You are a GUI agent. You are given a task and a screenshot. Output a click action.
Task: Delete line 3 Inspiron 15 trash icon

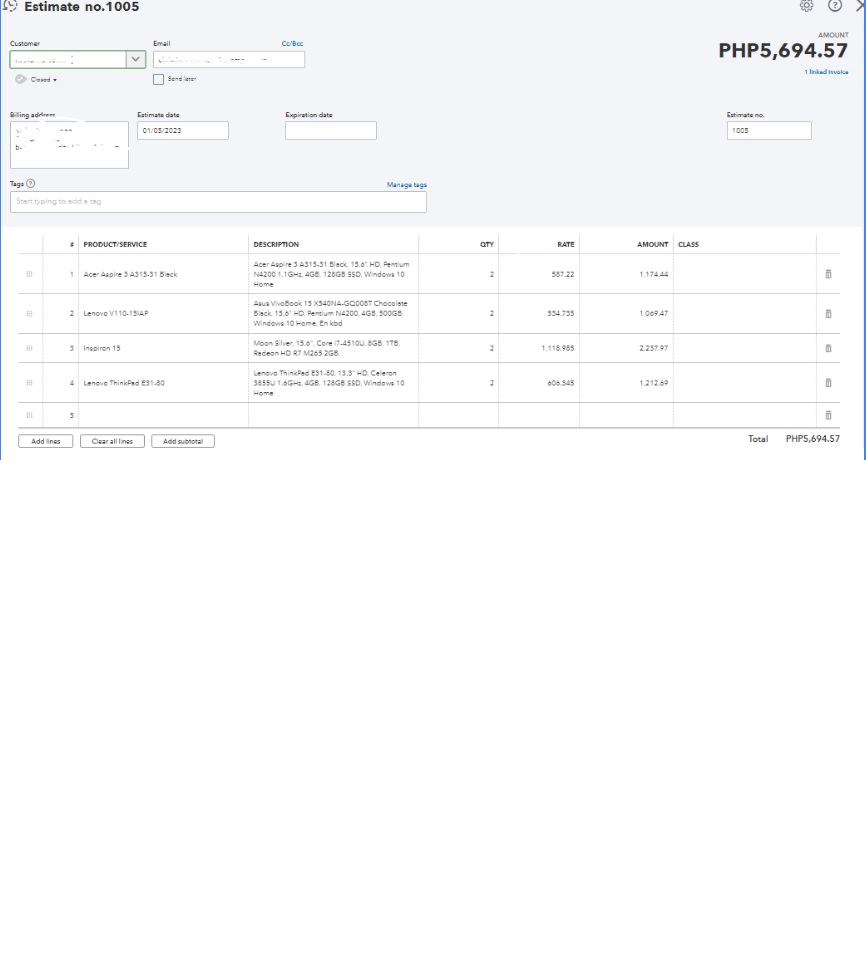[828, 348]
